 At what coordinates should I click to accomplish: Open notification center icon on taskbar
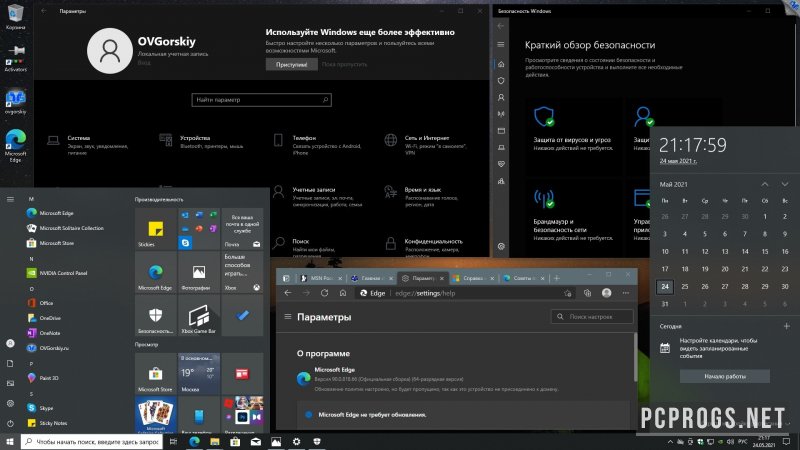pyautogui.click(x=786, y=441)
